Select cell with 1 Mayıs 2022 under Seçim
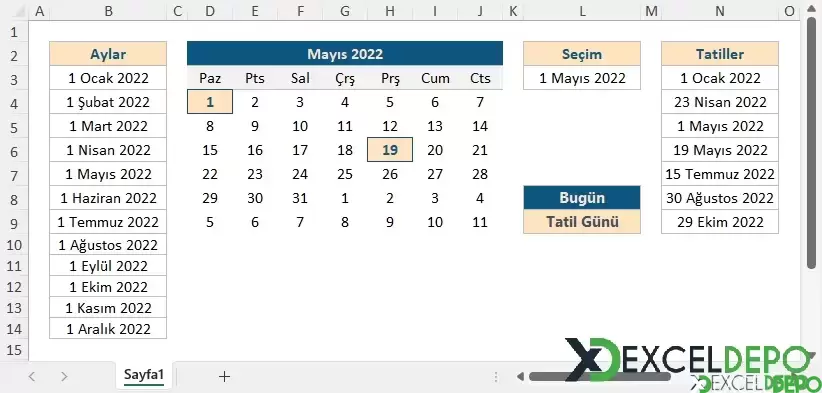Viewport: 822px width, 393px height. pyautogui.click(x=582, y=79)
